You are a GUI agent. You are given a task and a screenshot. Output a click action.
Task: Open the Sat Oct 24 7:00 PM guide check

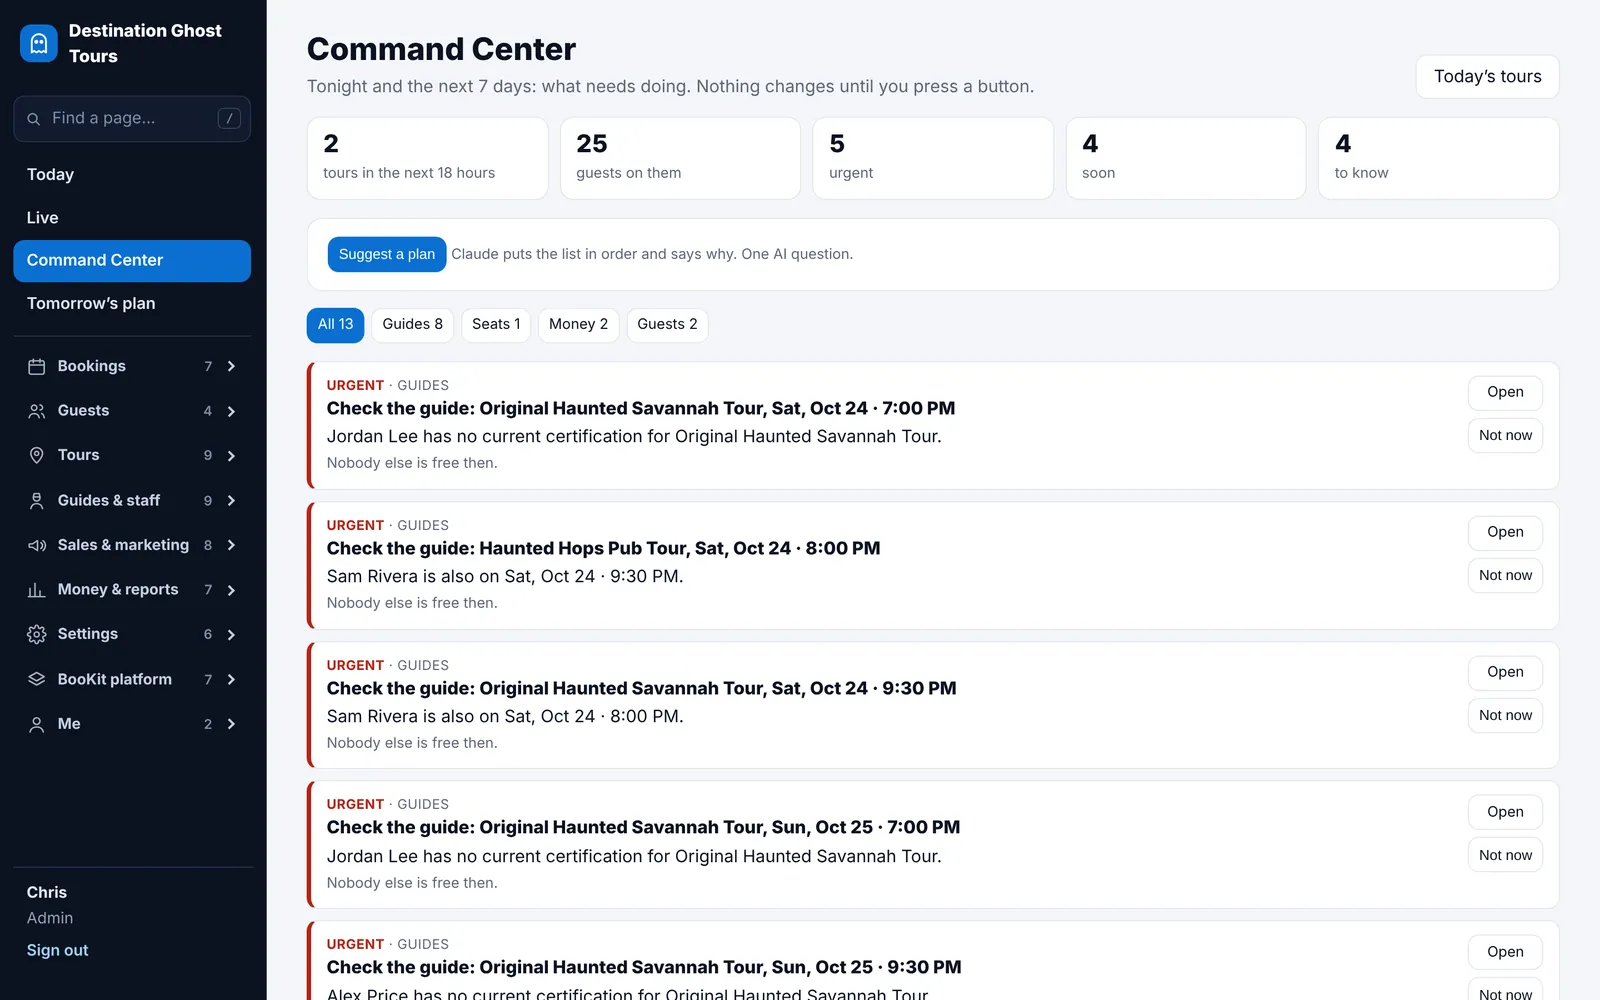pyautogui.click(x=1505, y=393)
